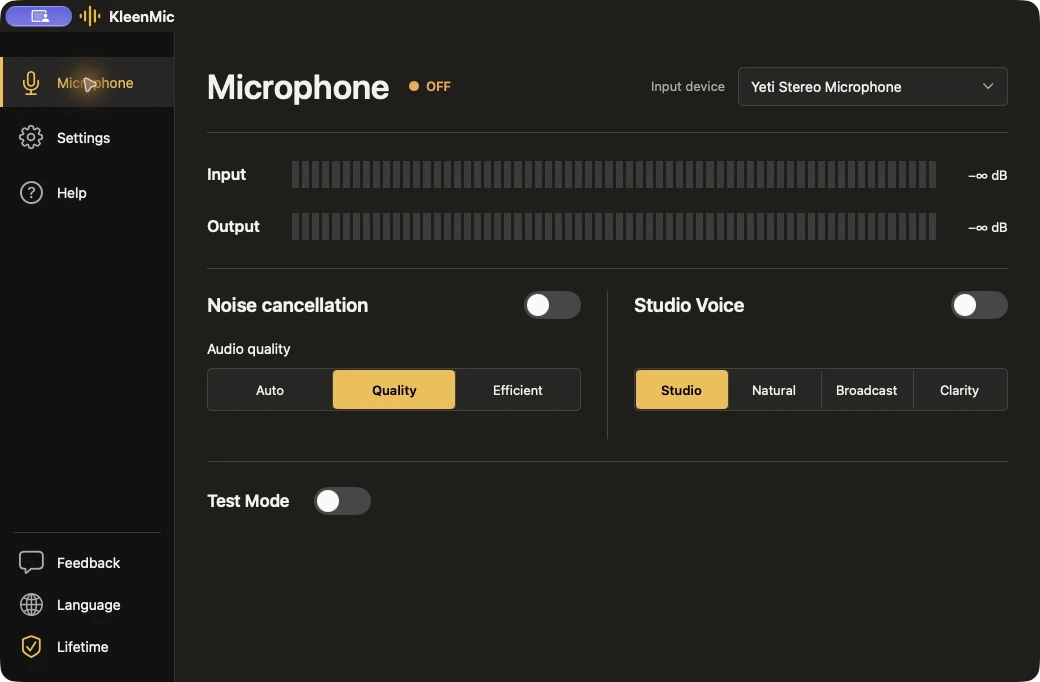
Task: Click the KleenMic waveform logo icon
Action: click(90, 16)
